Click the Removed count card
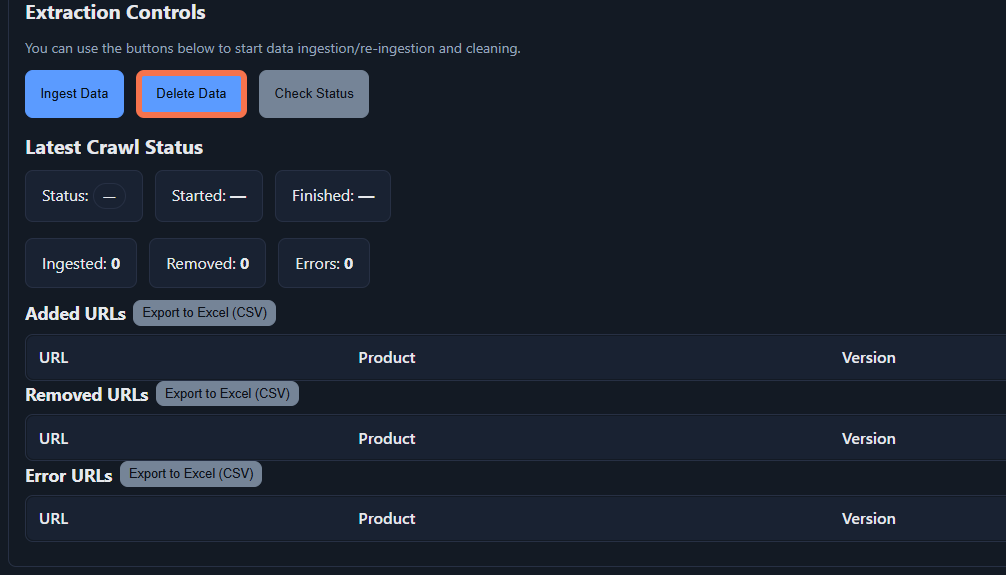The image size is (1006, 575). (x=207, y=264)
